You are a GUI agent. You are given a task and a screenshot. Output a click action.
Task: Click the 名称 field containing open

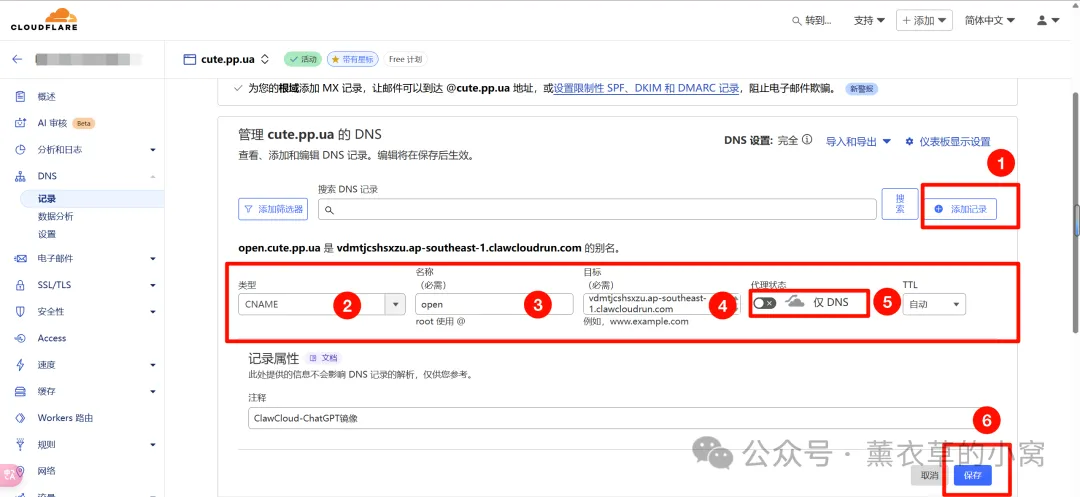pos(494,304)
